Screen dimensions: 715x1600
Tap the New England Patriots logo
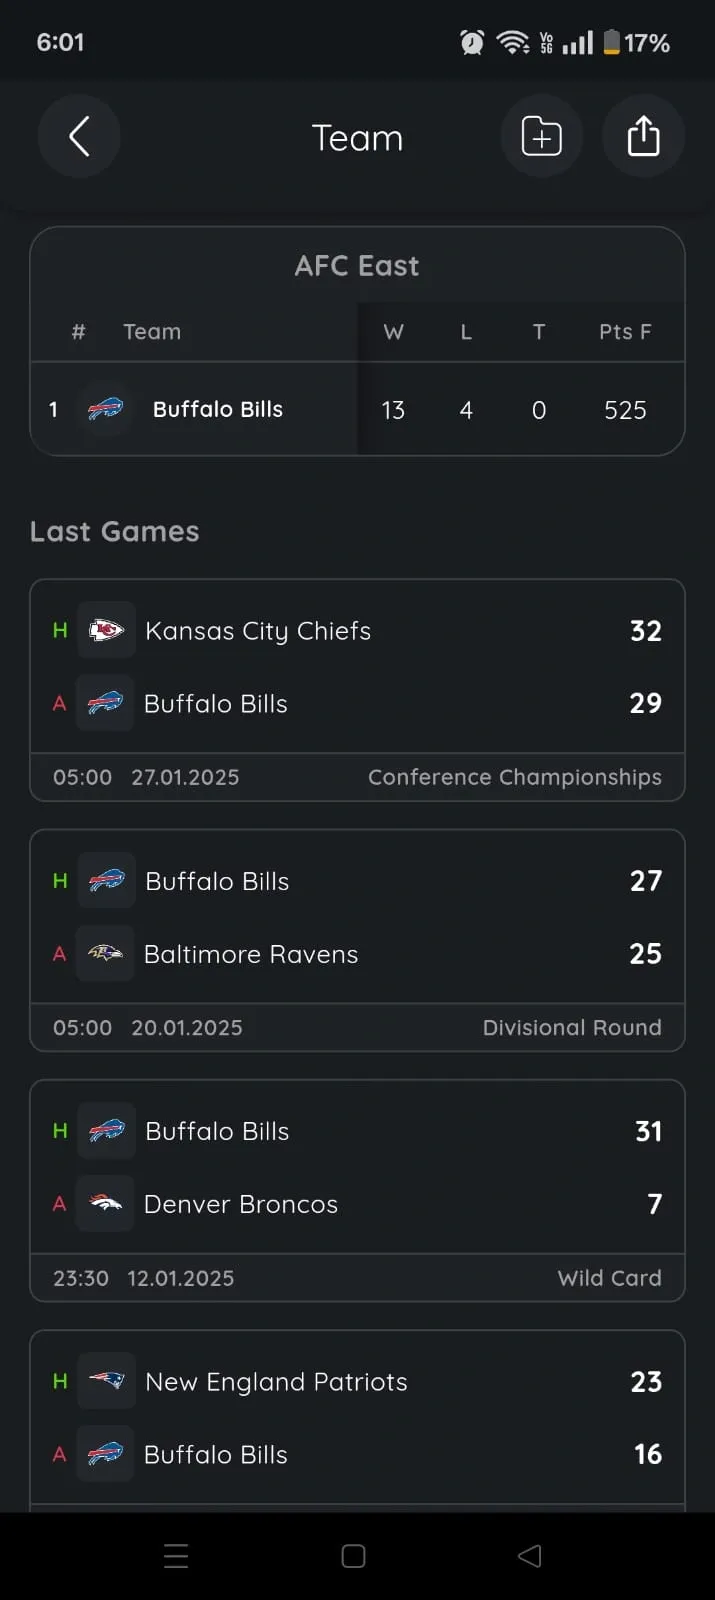click(106, 1381)
